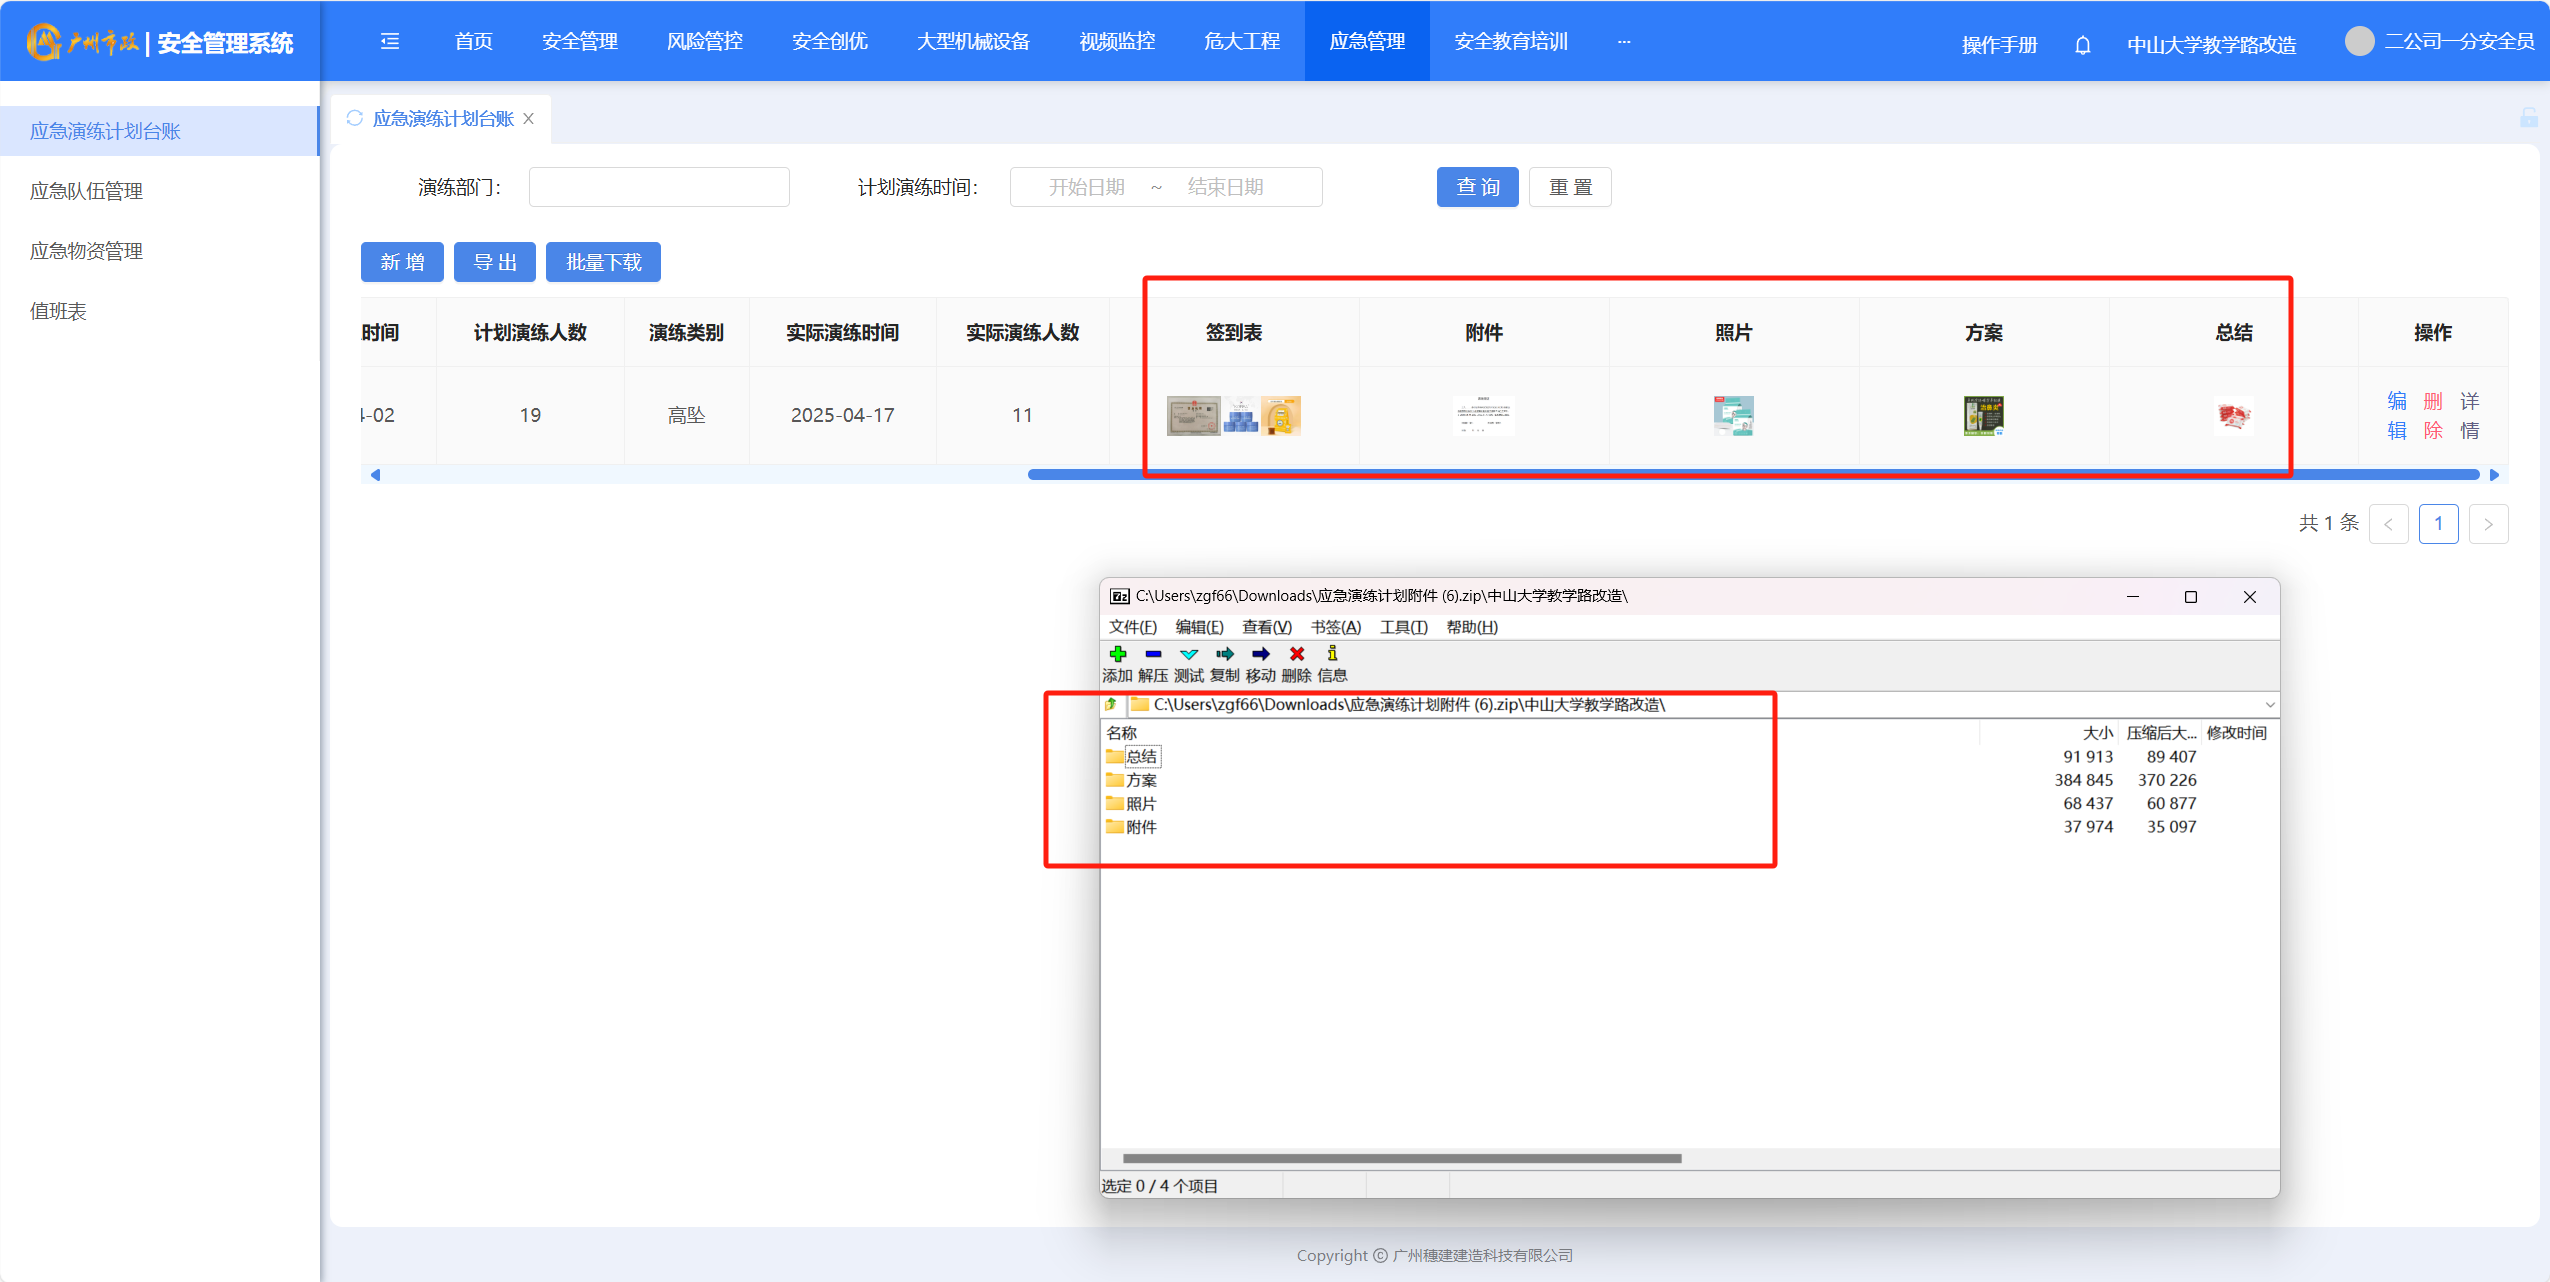Click the Test (测试) checkmark icon
This screenshot has height=1282, width=2550.
coord(1189,654)
